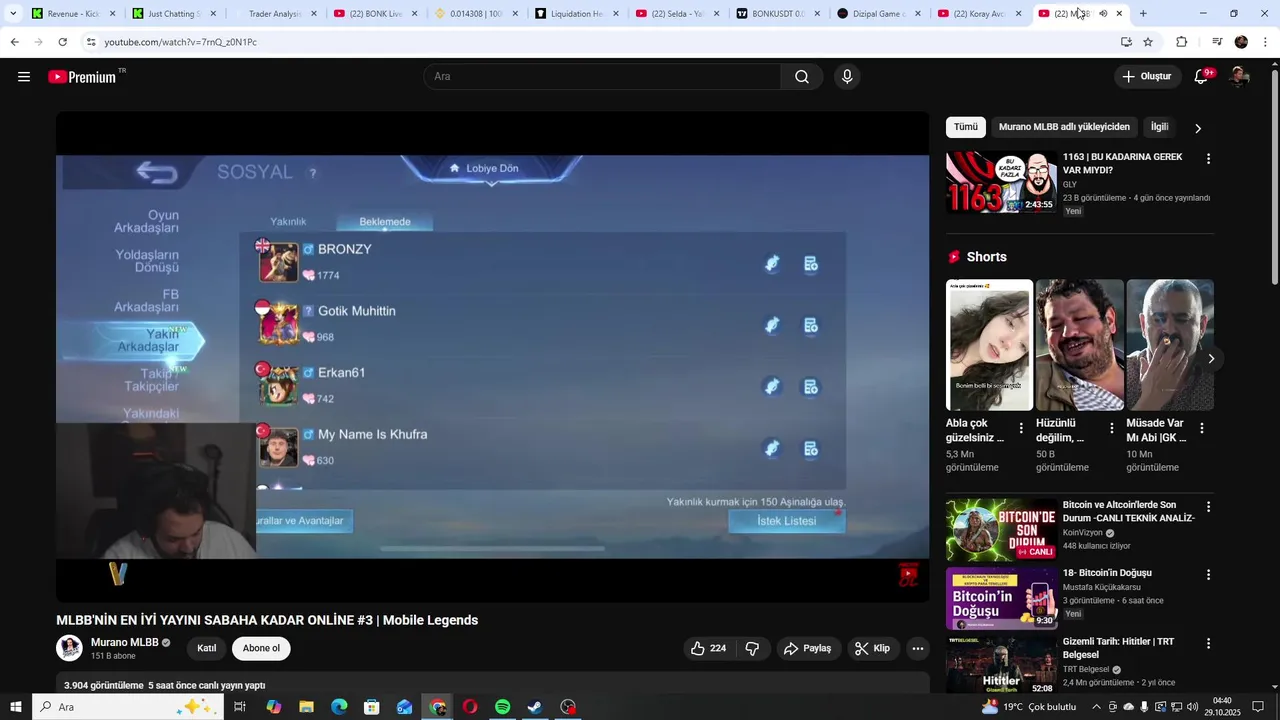
Task: Open options for 'Abla çok güzelsiniz' short
Action: [x=1021, y=428]
